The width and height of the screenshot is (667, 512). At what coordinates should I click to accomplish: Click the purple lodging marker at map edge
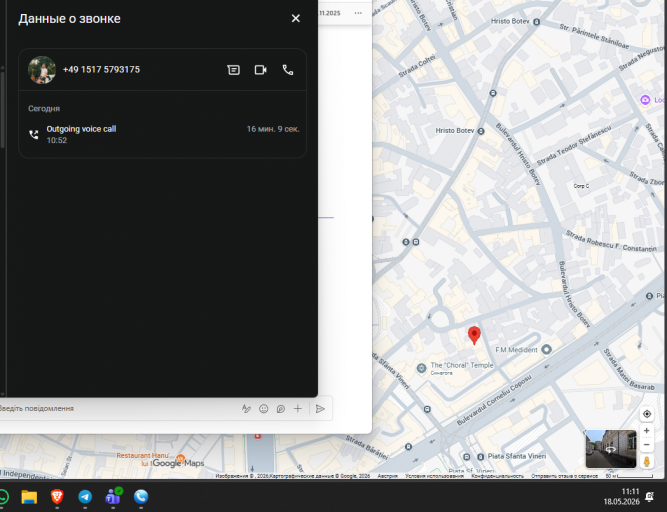(645, 100)
